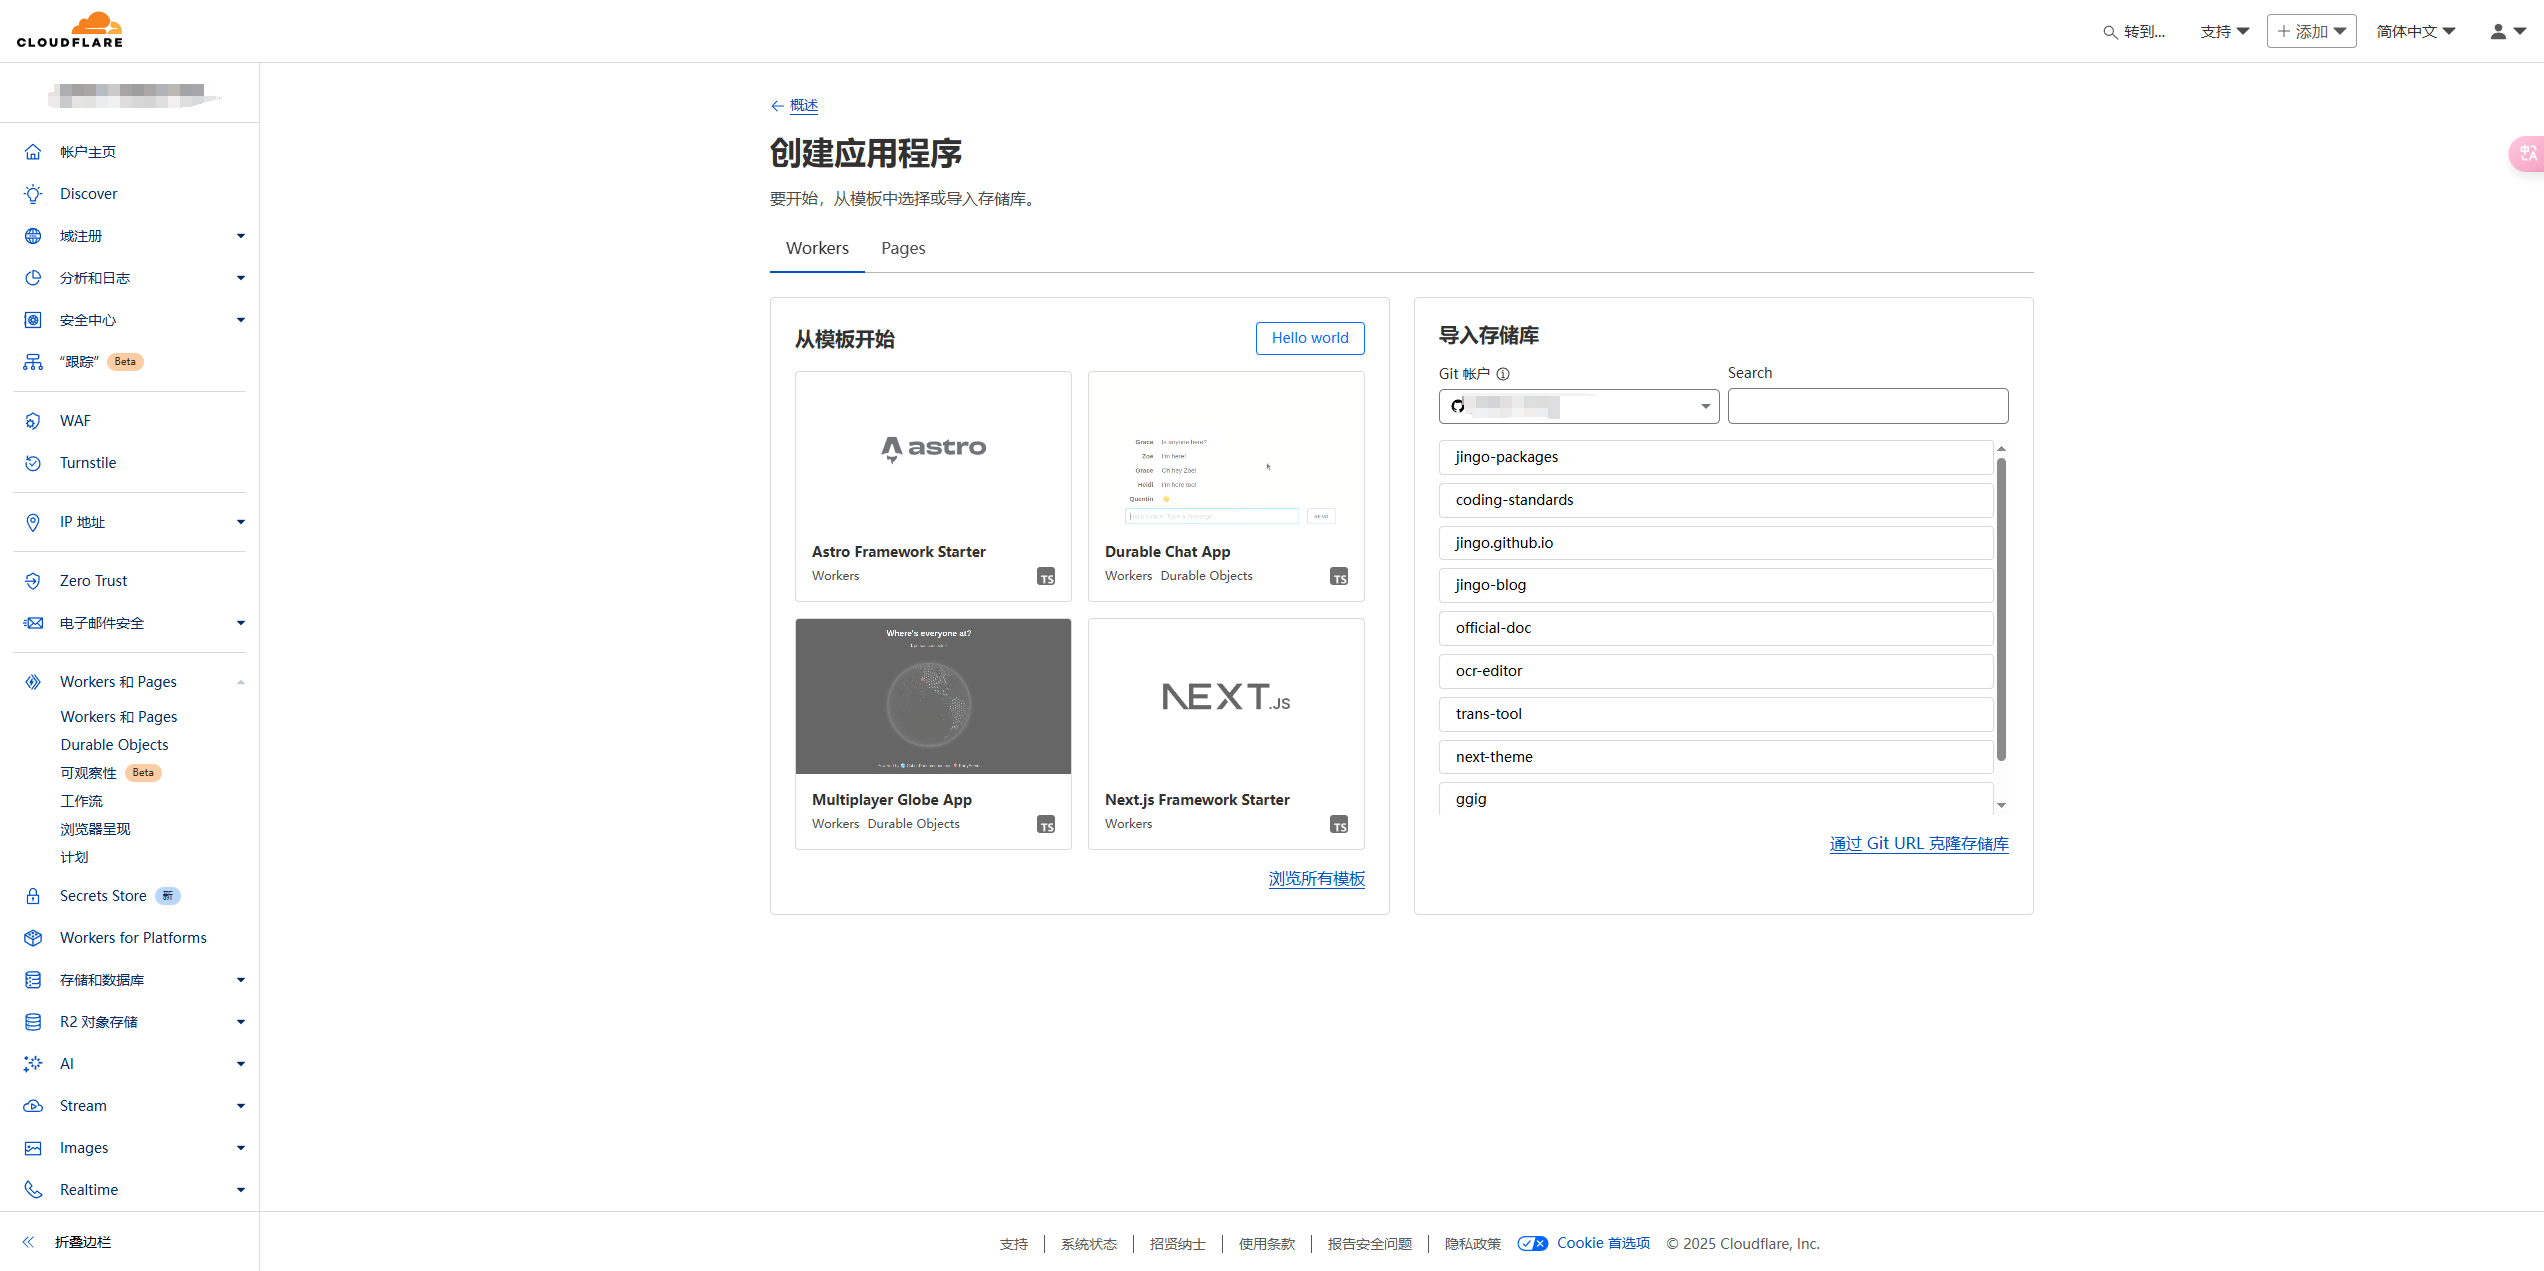This screenshot has width=2544, height=1271.
Task: Click the security center icon
Action: (33, 320)
